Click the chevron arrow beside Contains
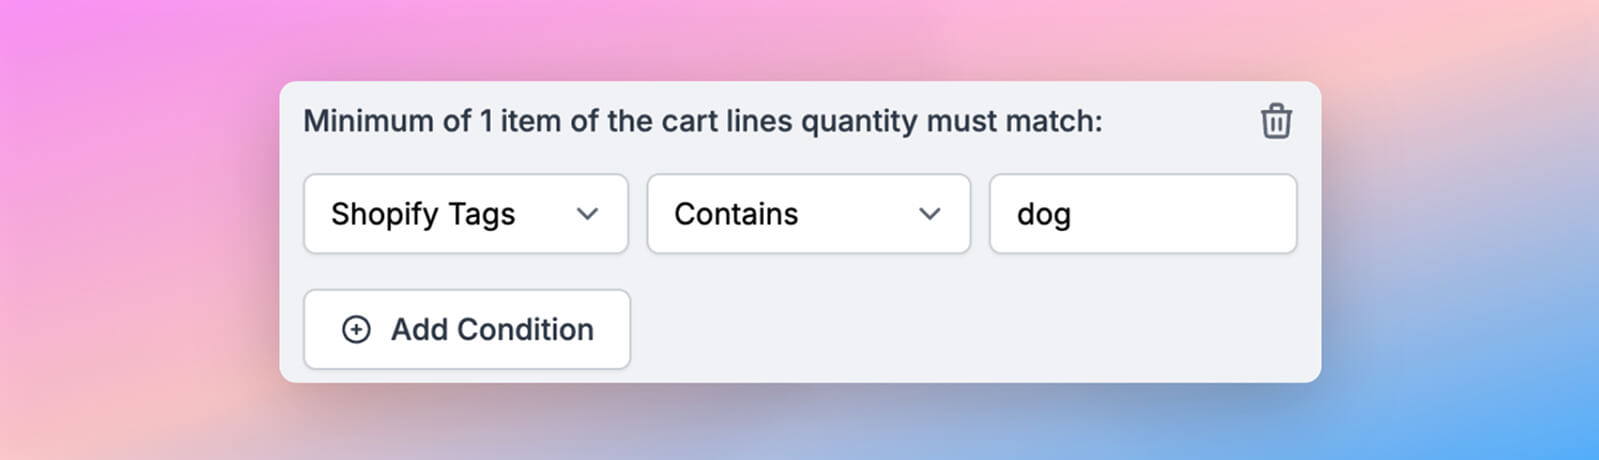Viewport: 1599px width, 460px height. coord(930,214)
